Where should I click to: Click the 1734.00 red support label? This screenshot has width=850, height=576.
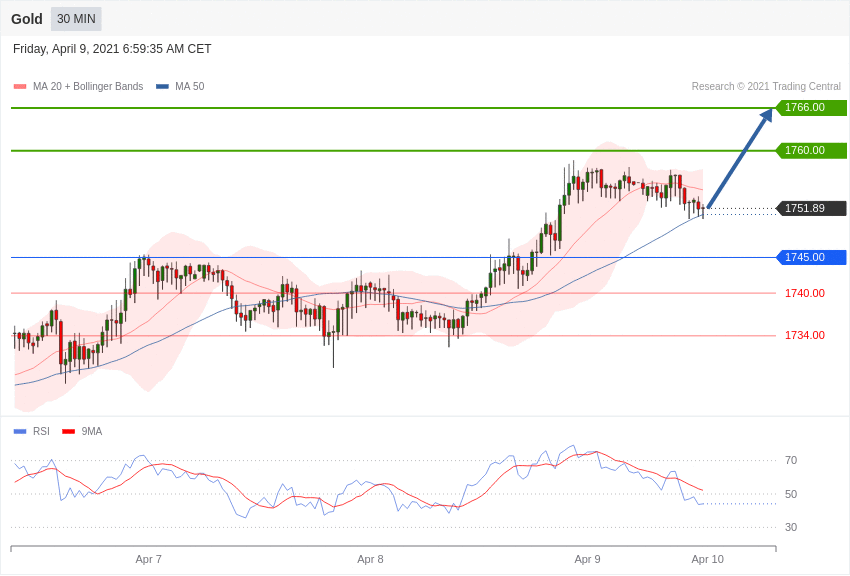(x=804, y=335)
